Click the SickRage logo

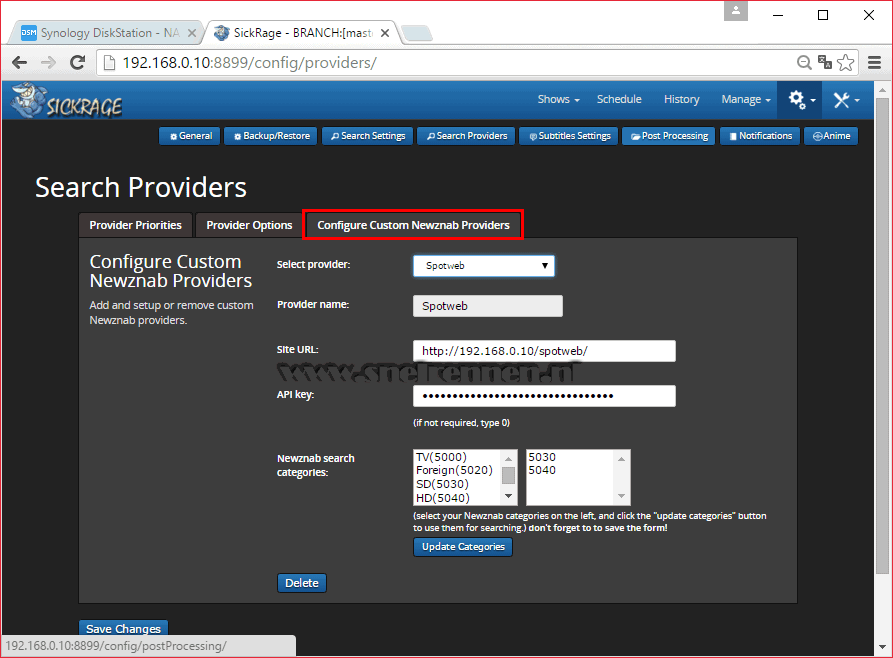click(x=67, y=100)
